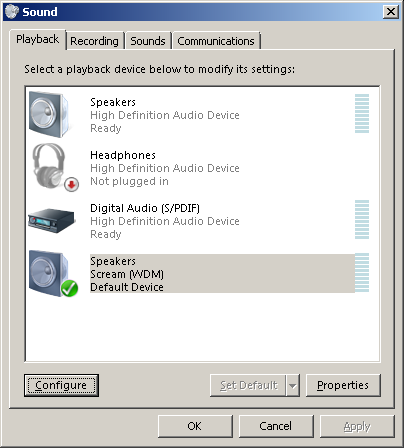Select the 'Digital Audio (S/PDIF)' label
Viewport: 404px width, 448px height.
click(x=145, y=208)
